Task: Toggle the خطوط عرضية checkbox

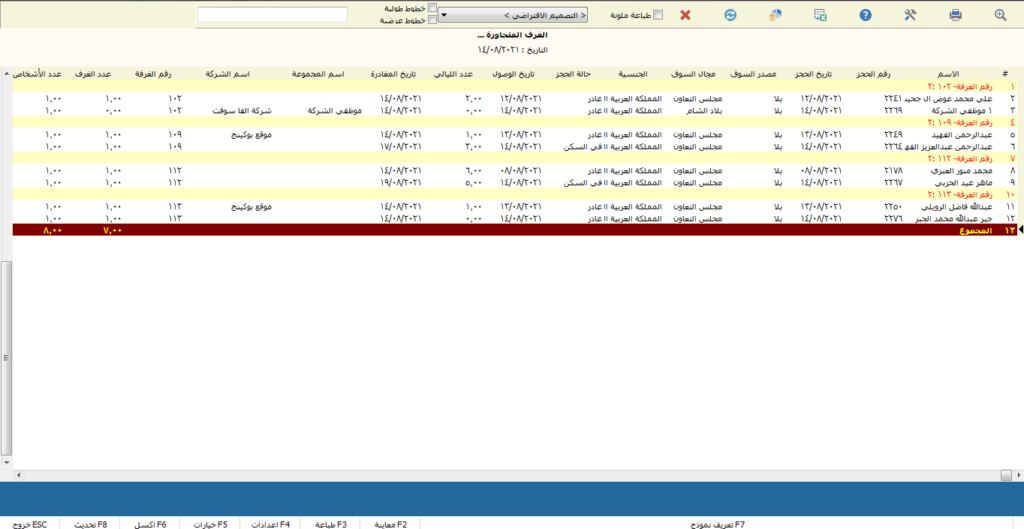Action: [432, 20]
